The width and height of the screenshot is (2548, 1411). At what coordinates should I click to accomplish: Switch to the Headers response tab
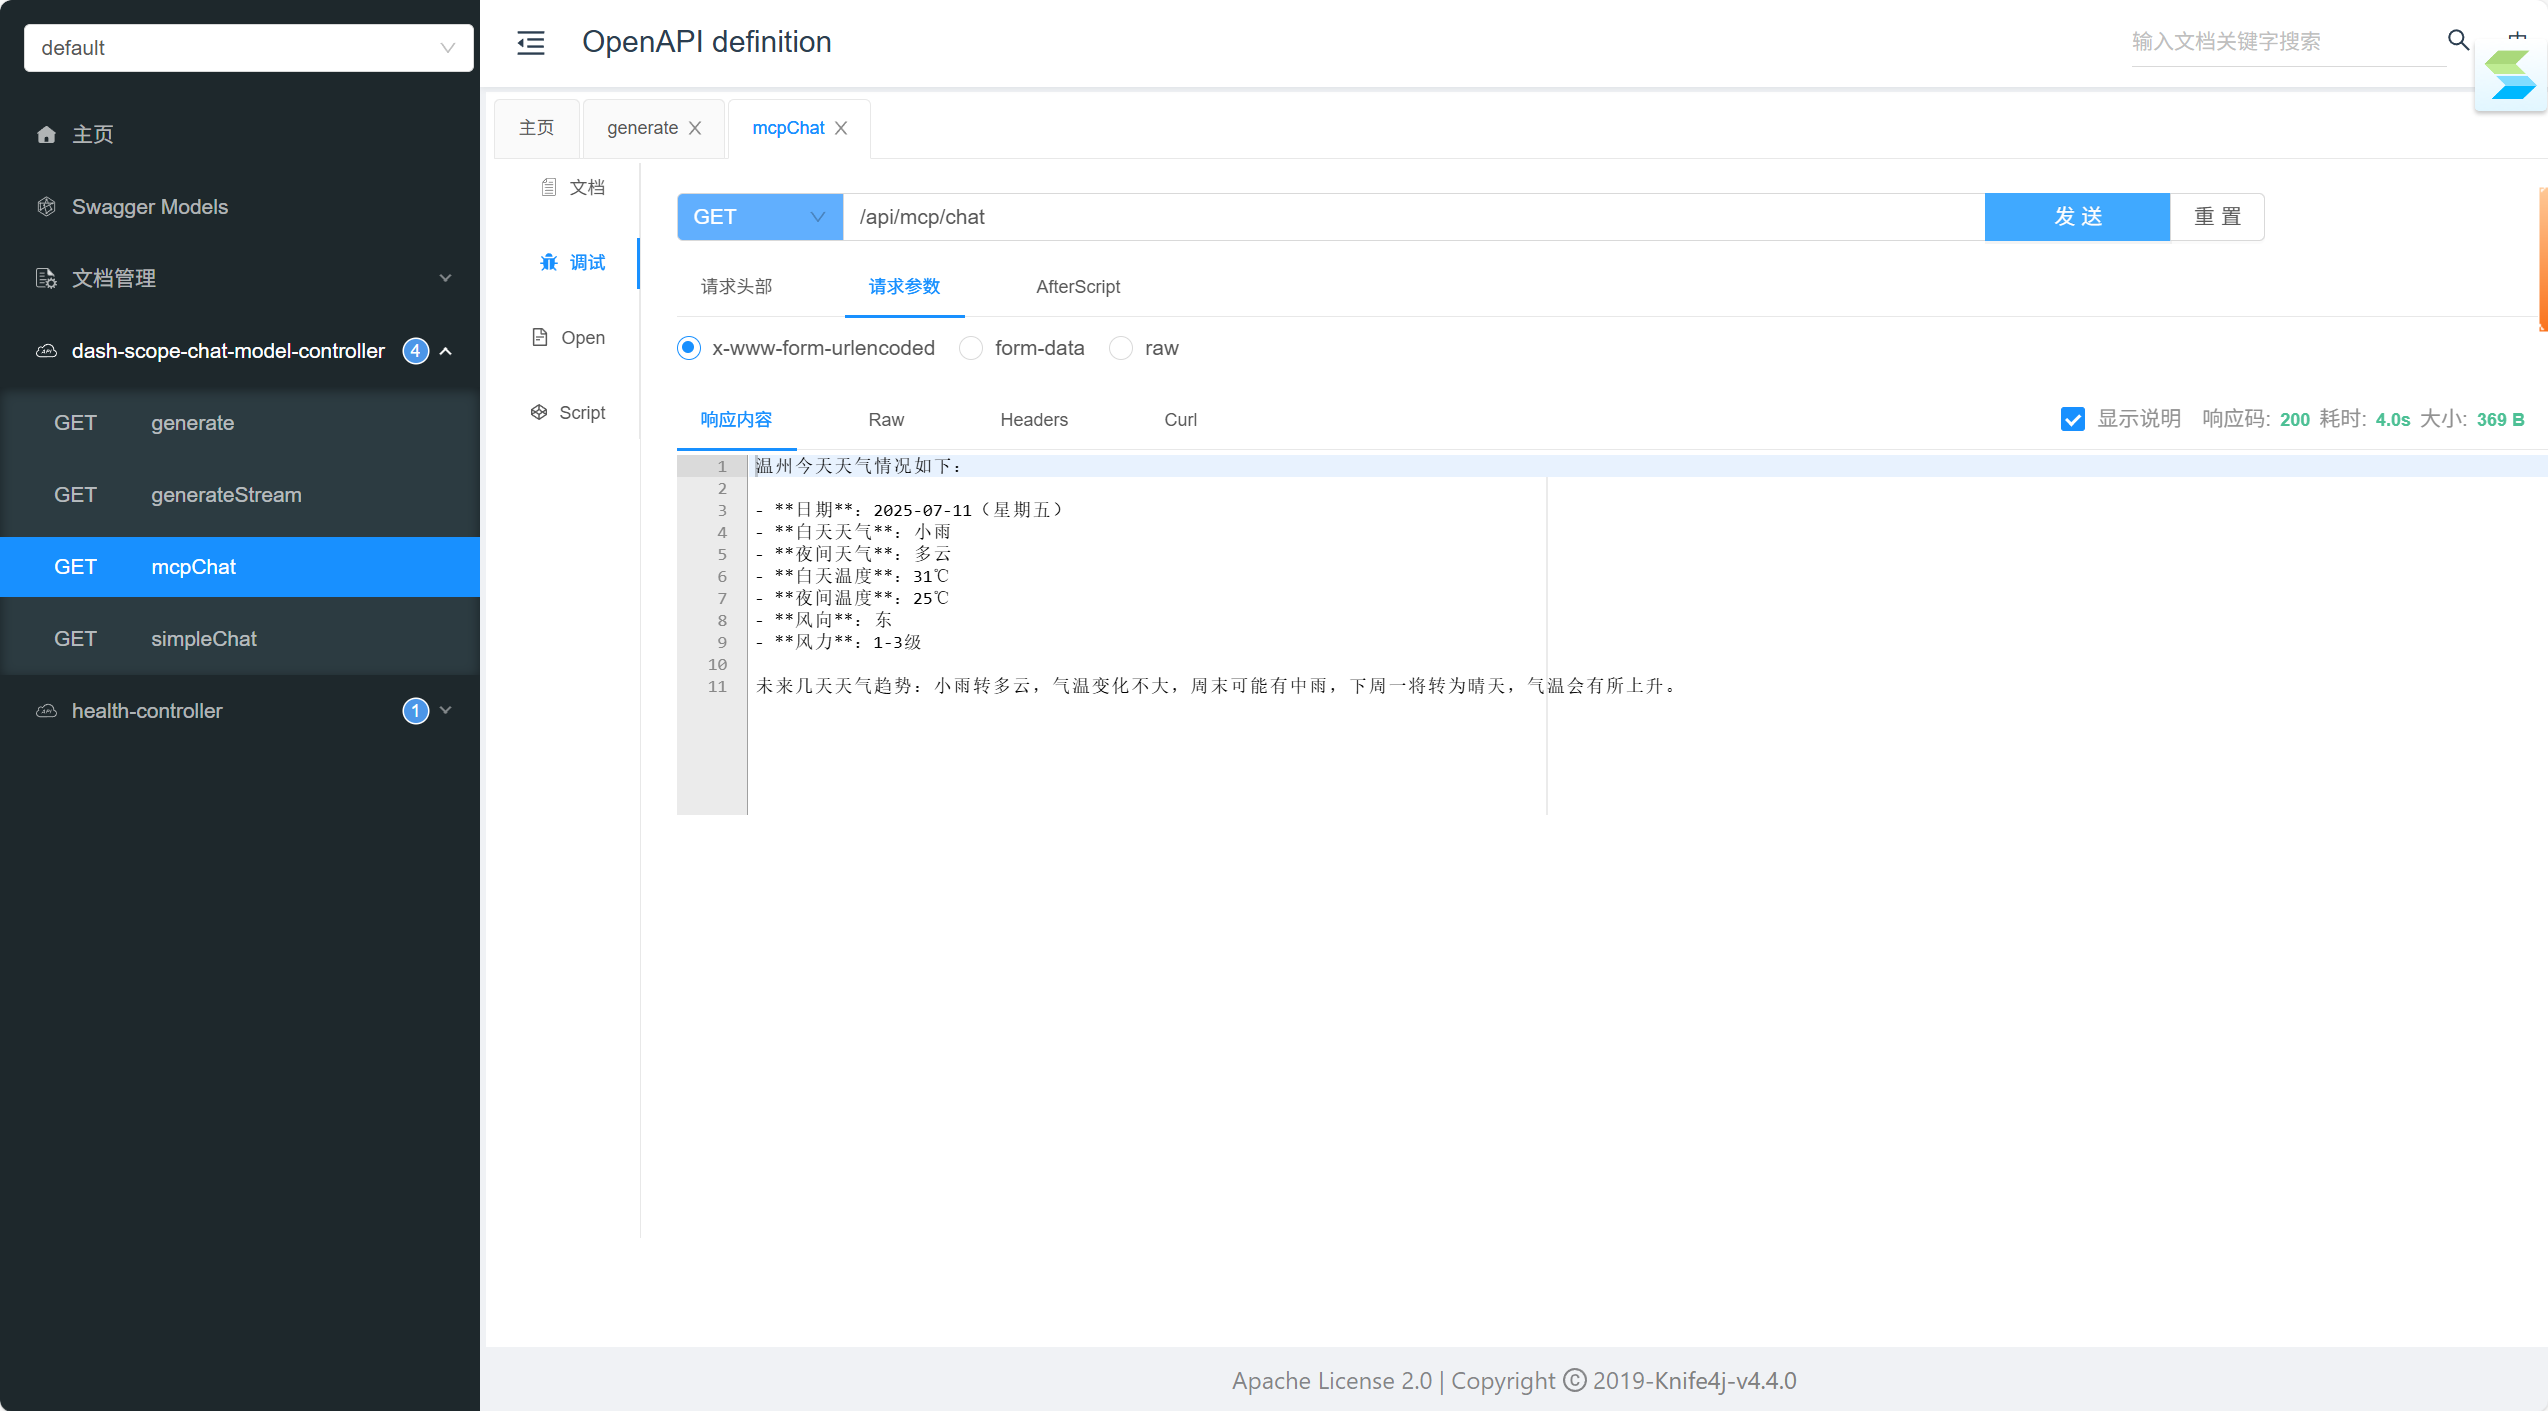tap(1033, 420)
